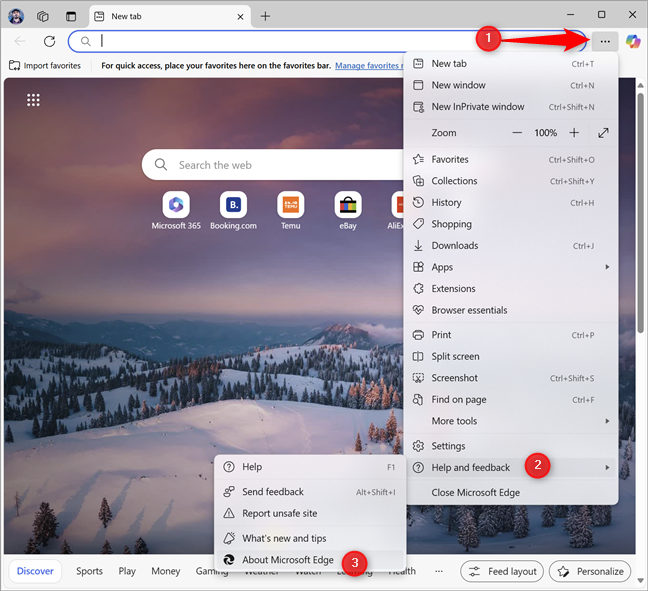This screenshot has height=591, width=648.
Task: Open Shopping from the menu
Action: [511, 224]
